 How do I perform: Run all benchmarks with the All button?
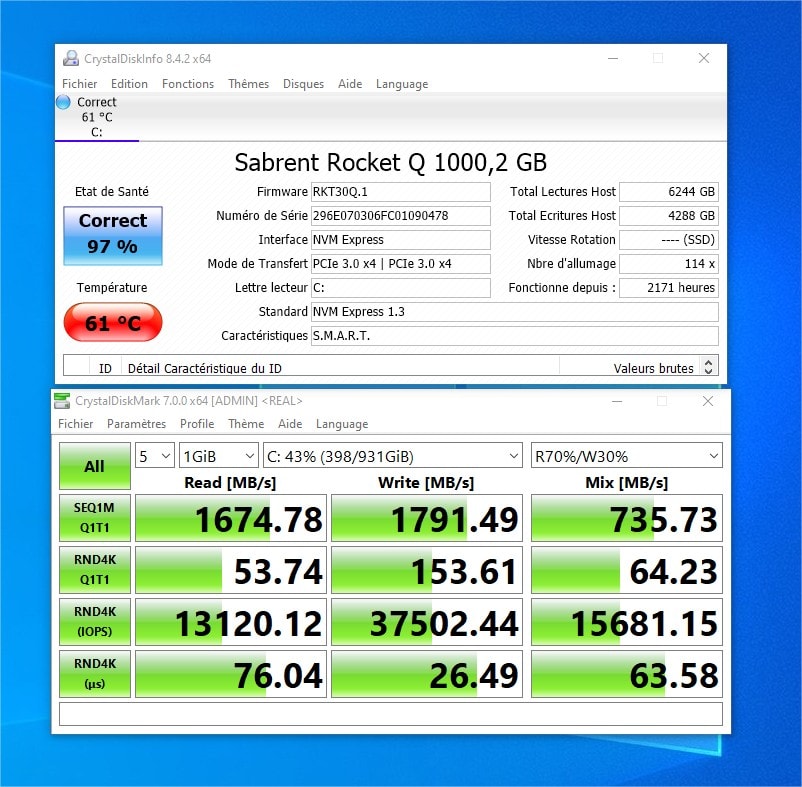pos(95,466)
